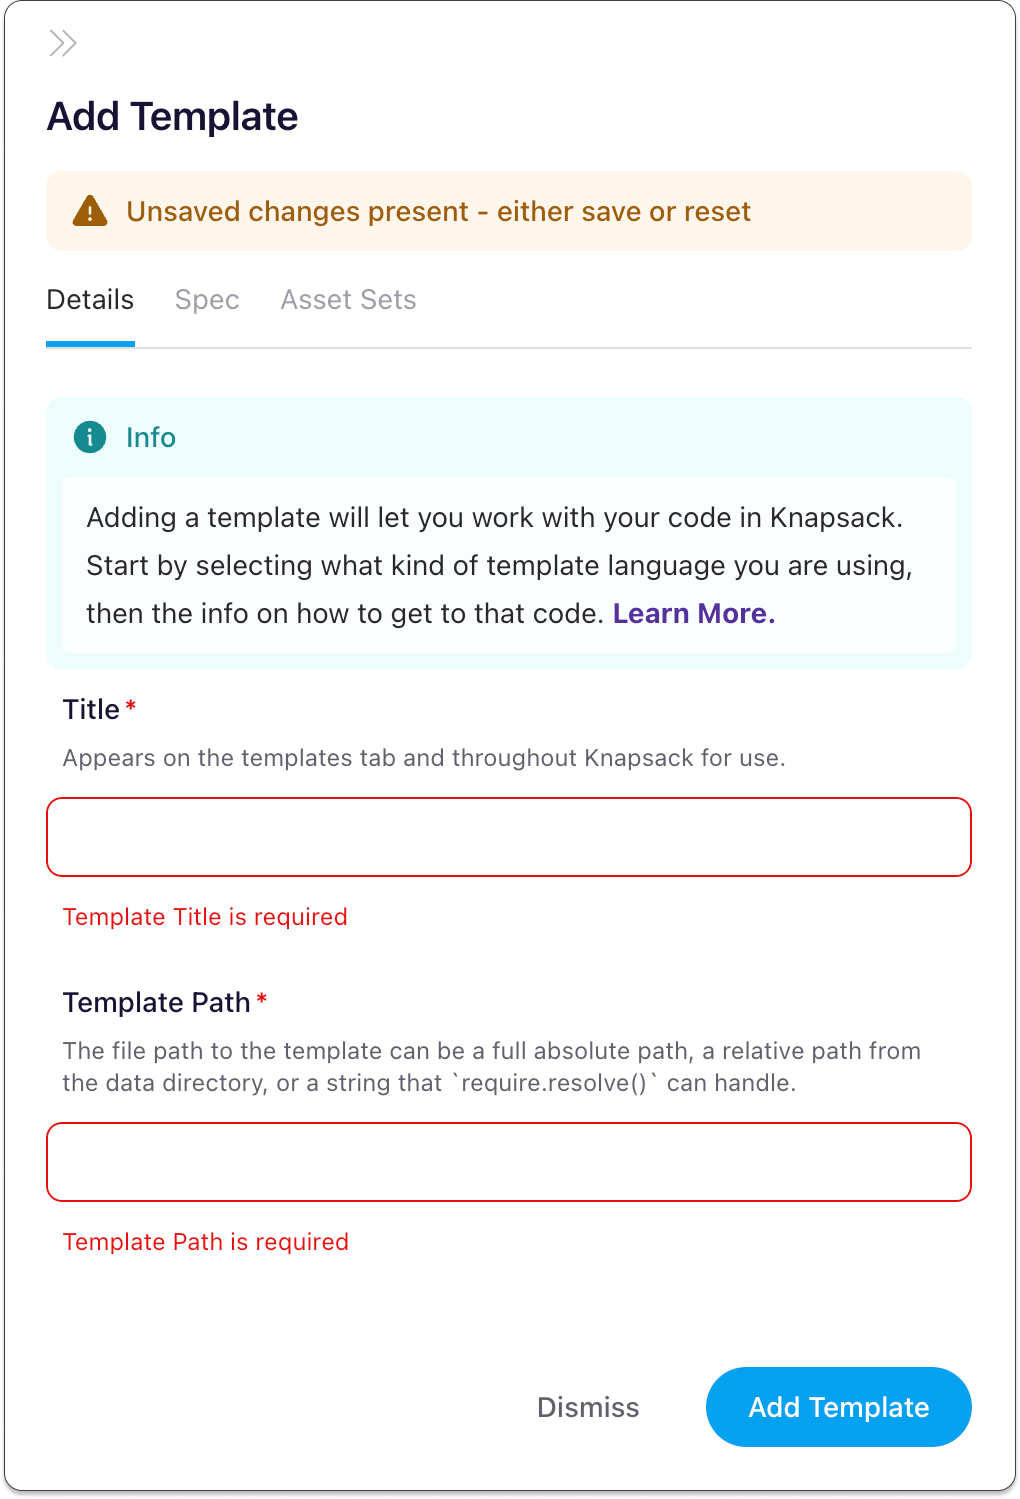The height and width of the screenshot is (1499, 1020).
Task: Click the Title field label
Action: 90,709
